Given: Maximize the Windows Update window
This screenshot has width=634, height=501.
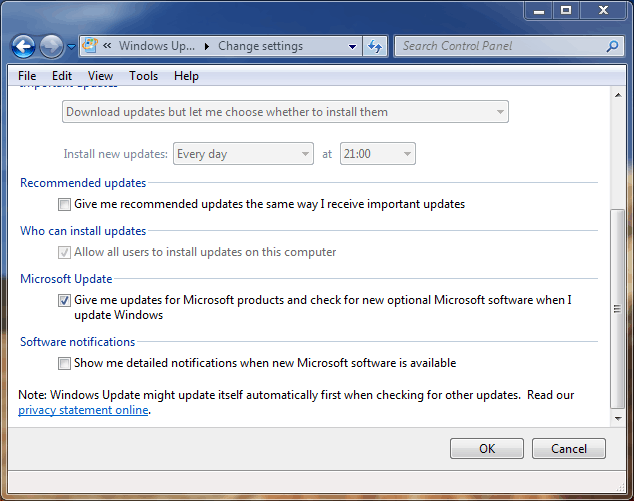Looking at the screenshot, I should tap(566, 11).
